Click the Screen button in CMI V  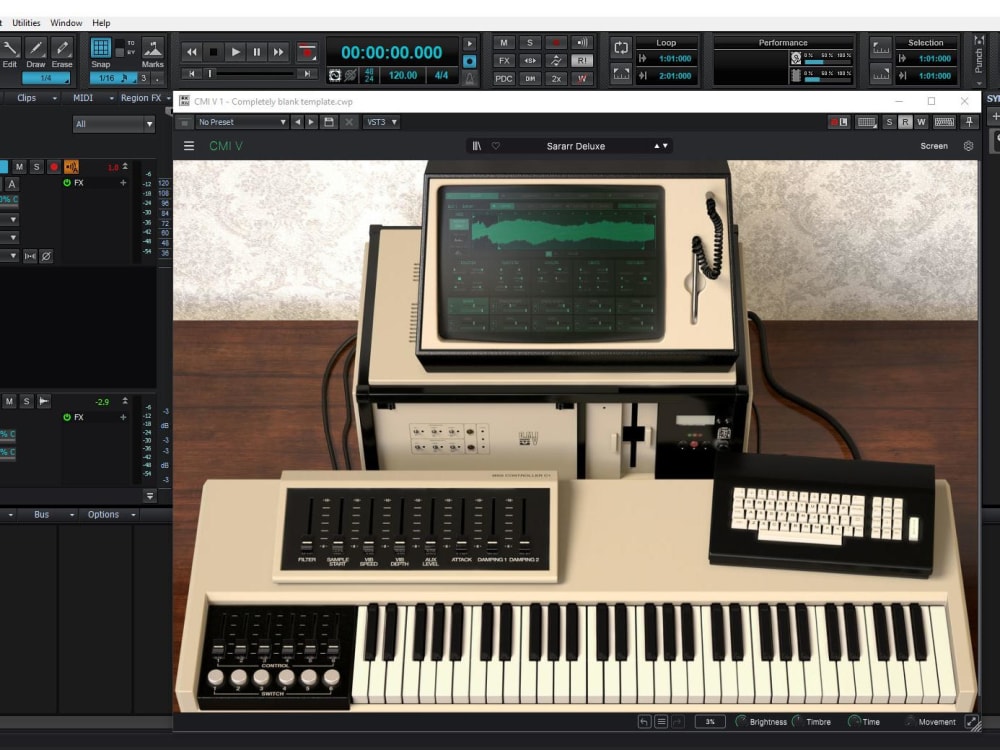coord(934,146)
